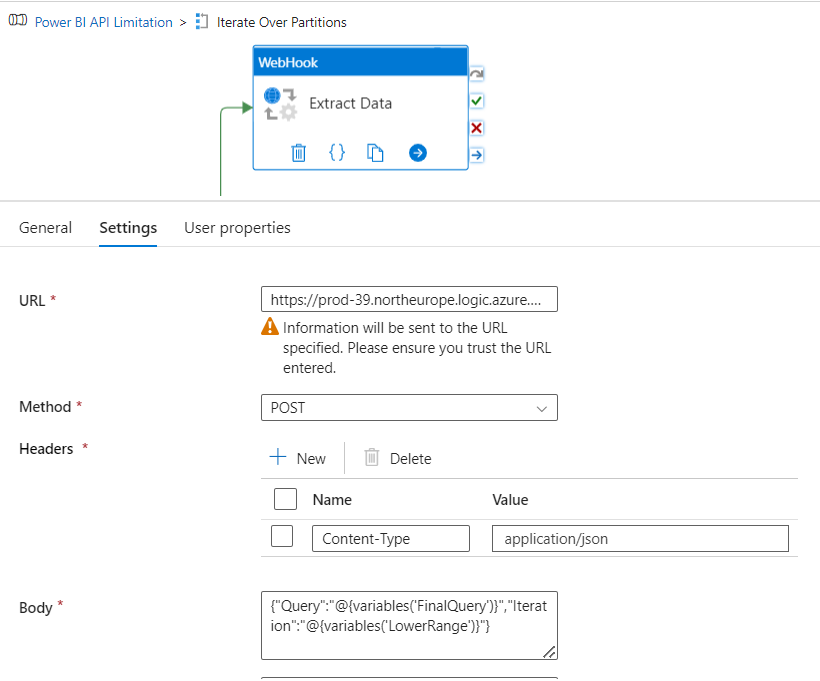Select the Settings tab
The width and height of the screenshot is (820, 681).
tap(128, 228)
